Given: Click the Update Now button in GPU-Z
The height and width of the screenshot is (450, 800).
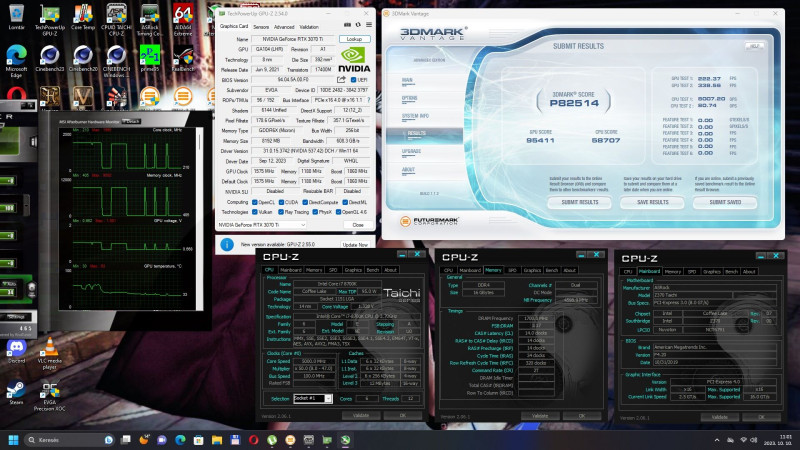Looking at the screenshot, I should point(355,245).
